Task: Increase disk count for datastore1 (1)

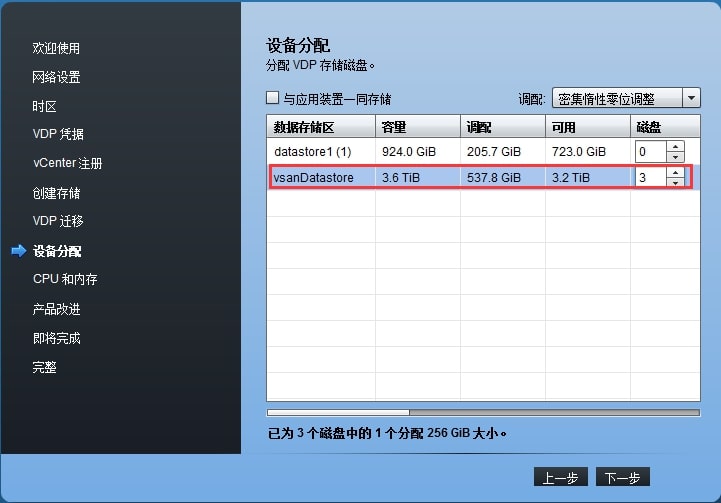Action: pyautogui.click(x=675, y=147)
